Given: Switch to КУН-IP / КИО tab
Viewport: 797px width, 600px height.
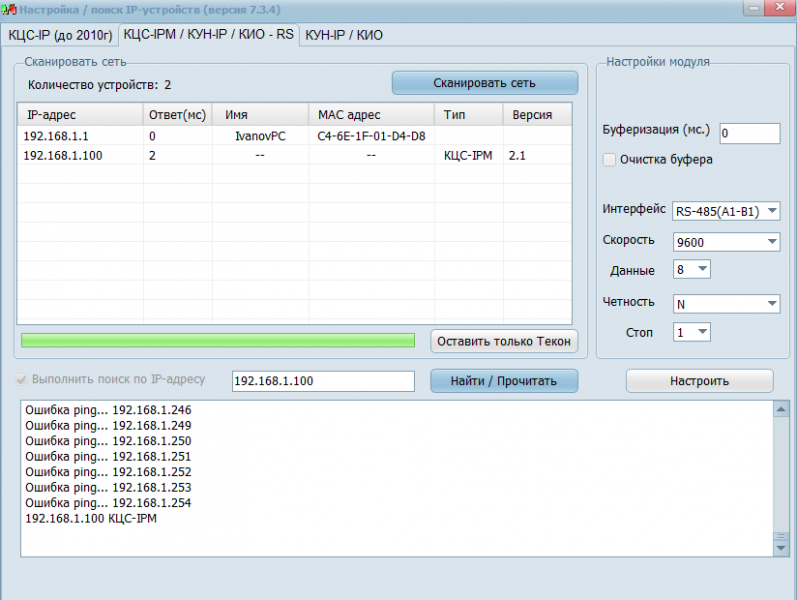Looking at the screenshot, I should click(344, 35).
